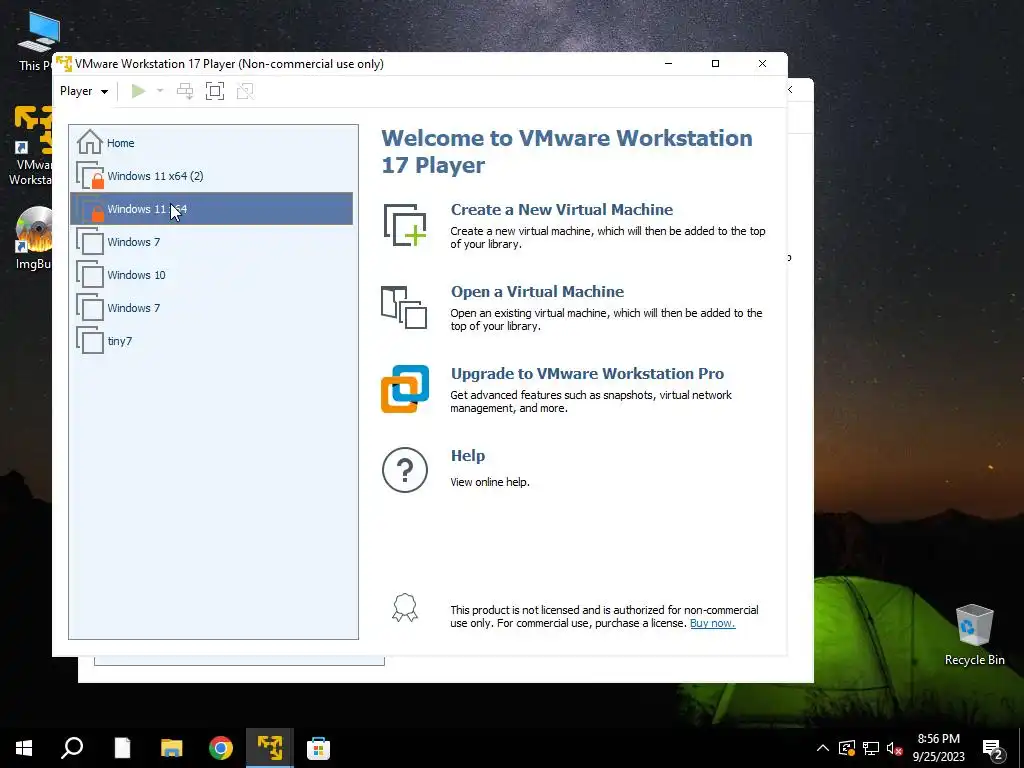Click the tiny7 VM icon
1024x768 pixels.
[89, 340]
